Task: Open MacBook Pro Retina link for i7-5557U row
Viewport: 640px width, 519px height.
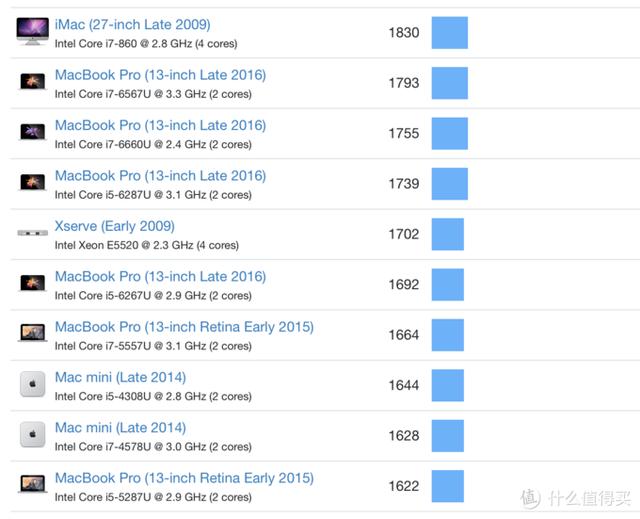Action: [184, 327]
